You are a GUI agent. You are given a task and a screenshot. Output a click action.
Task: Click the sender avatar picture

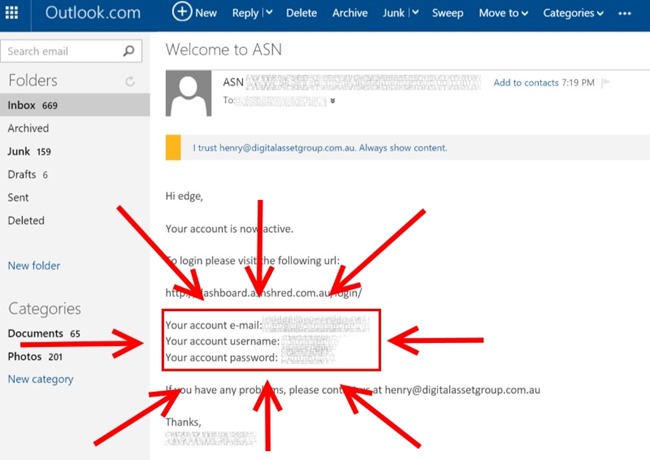[189, 93]
